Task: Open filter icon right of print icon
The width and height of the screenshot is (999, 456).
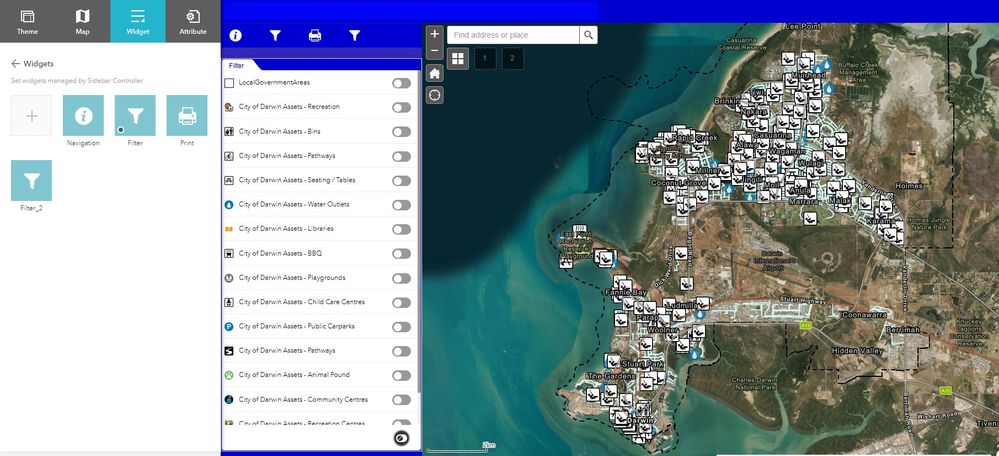Action: (x=355, y=36)
